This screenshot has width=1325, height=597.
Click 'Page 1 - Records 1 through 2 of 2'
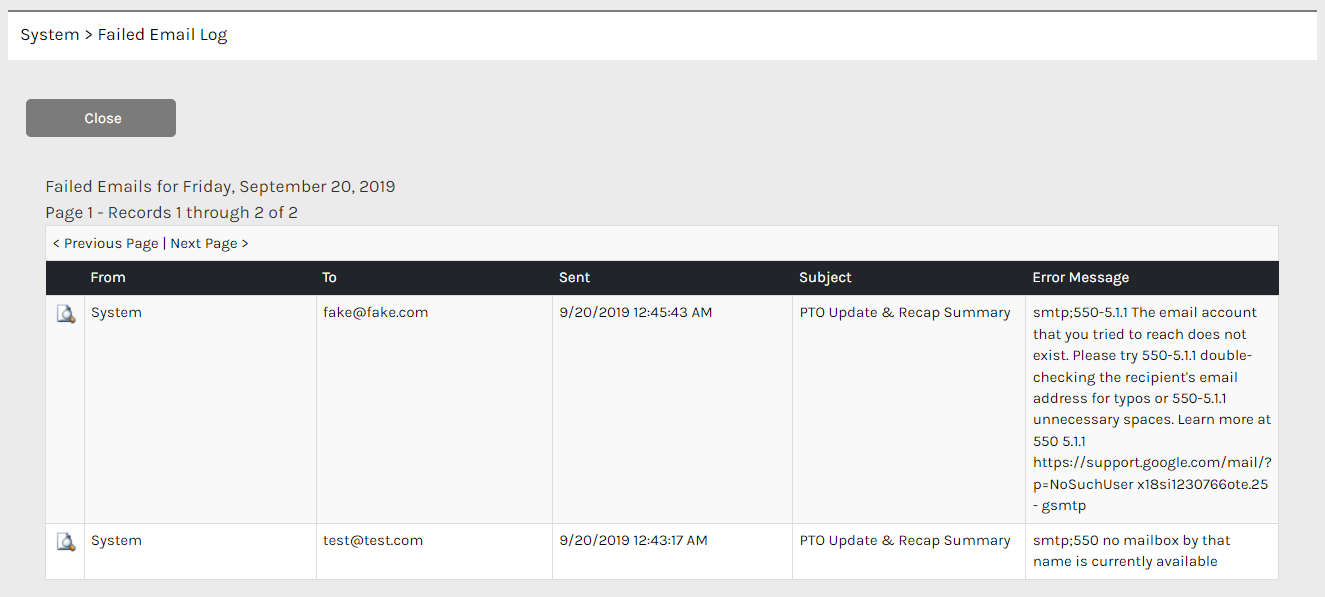click(x=171, y=212)
